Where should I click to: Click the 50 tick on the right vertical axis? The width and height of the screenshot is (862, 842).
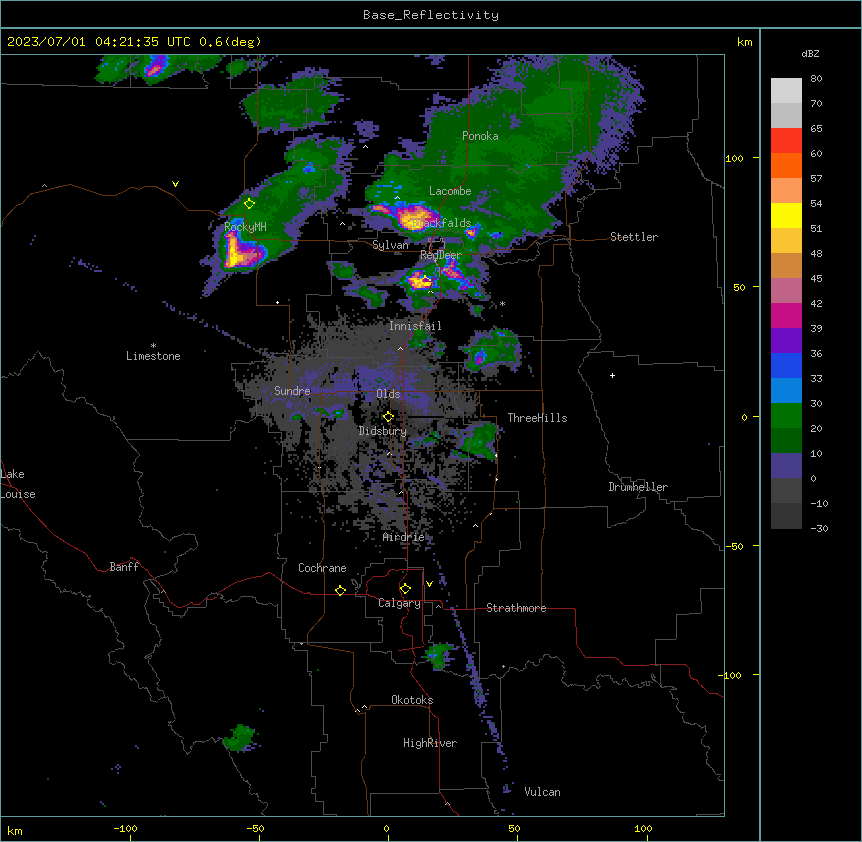(739, 287)
